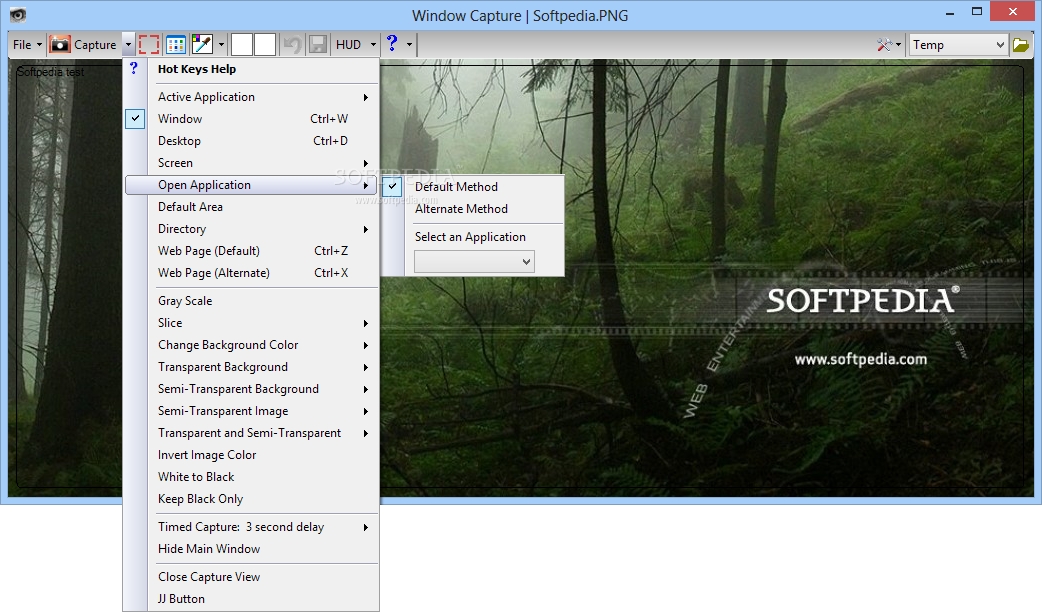Open Semi-Transparent Image submenu
Screen dimensions: 1042x612
tap(252, 411)
